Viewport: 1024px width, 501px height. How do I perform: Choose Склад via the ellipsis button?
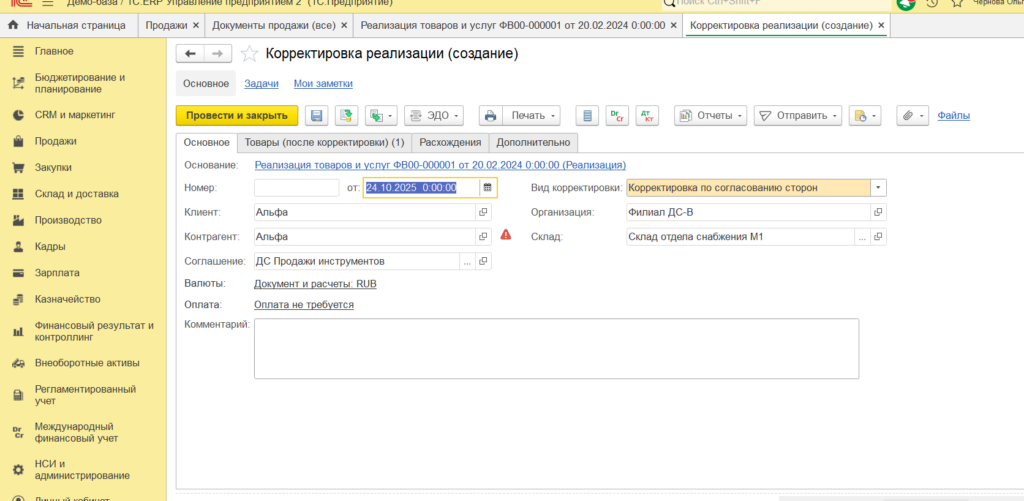pos(863,237)
